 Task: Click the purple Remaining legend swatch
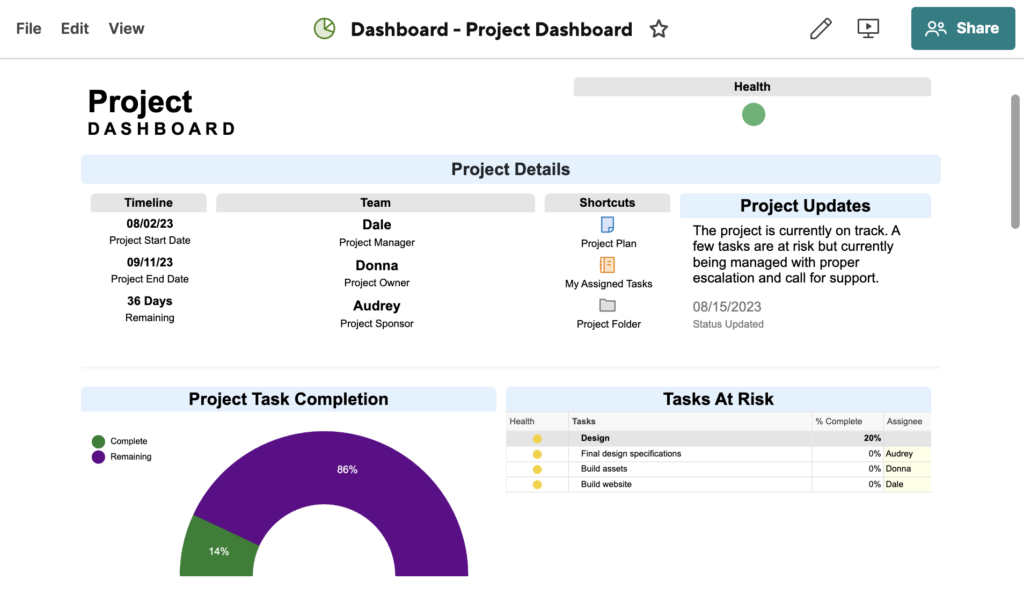click(x=98, y=457)
